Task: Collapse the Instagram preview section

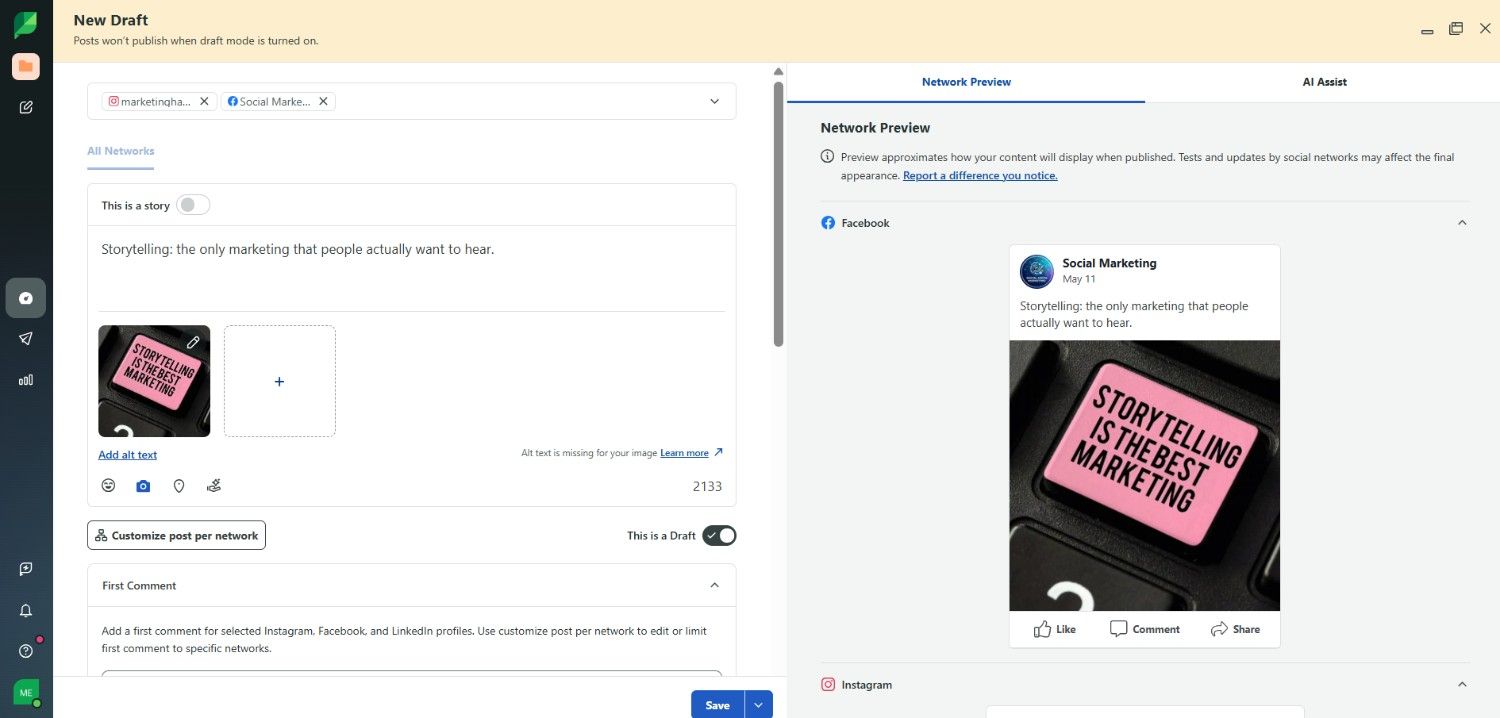Action: point(1462,685)
